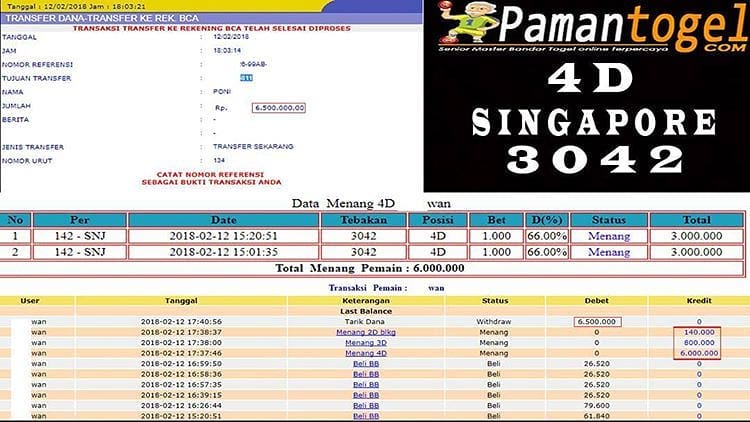The width and height of the screenshot is (750, 422).
Task: Click the Tanggal header in transactions table
Action: tap(181, 301)
